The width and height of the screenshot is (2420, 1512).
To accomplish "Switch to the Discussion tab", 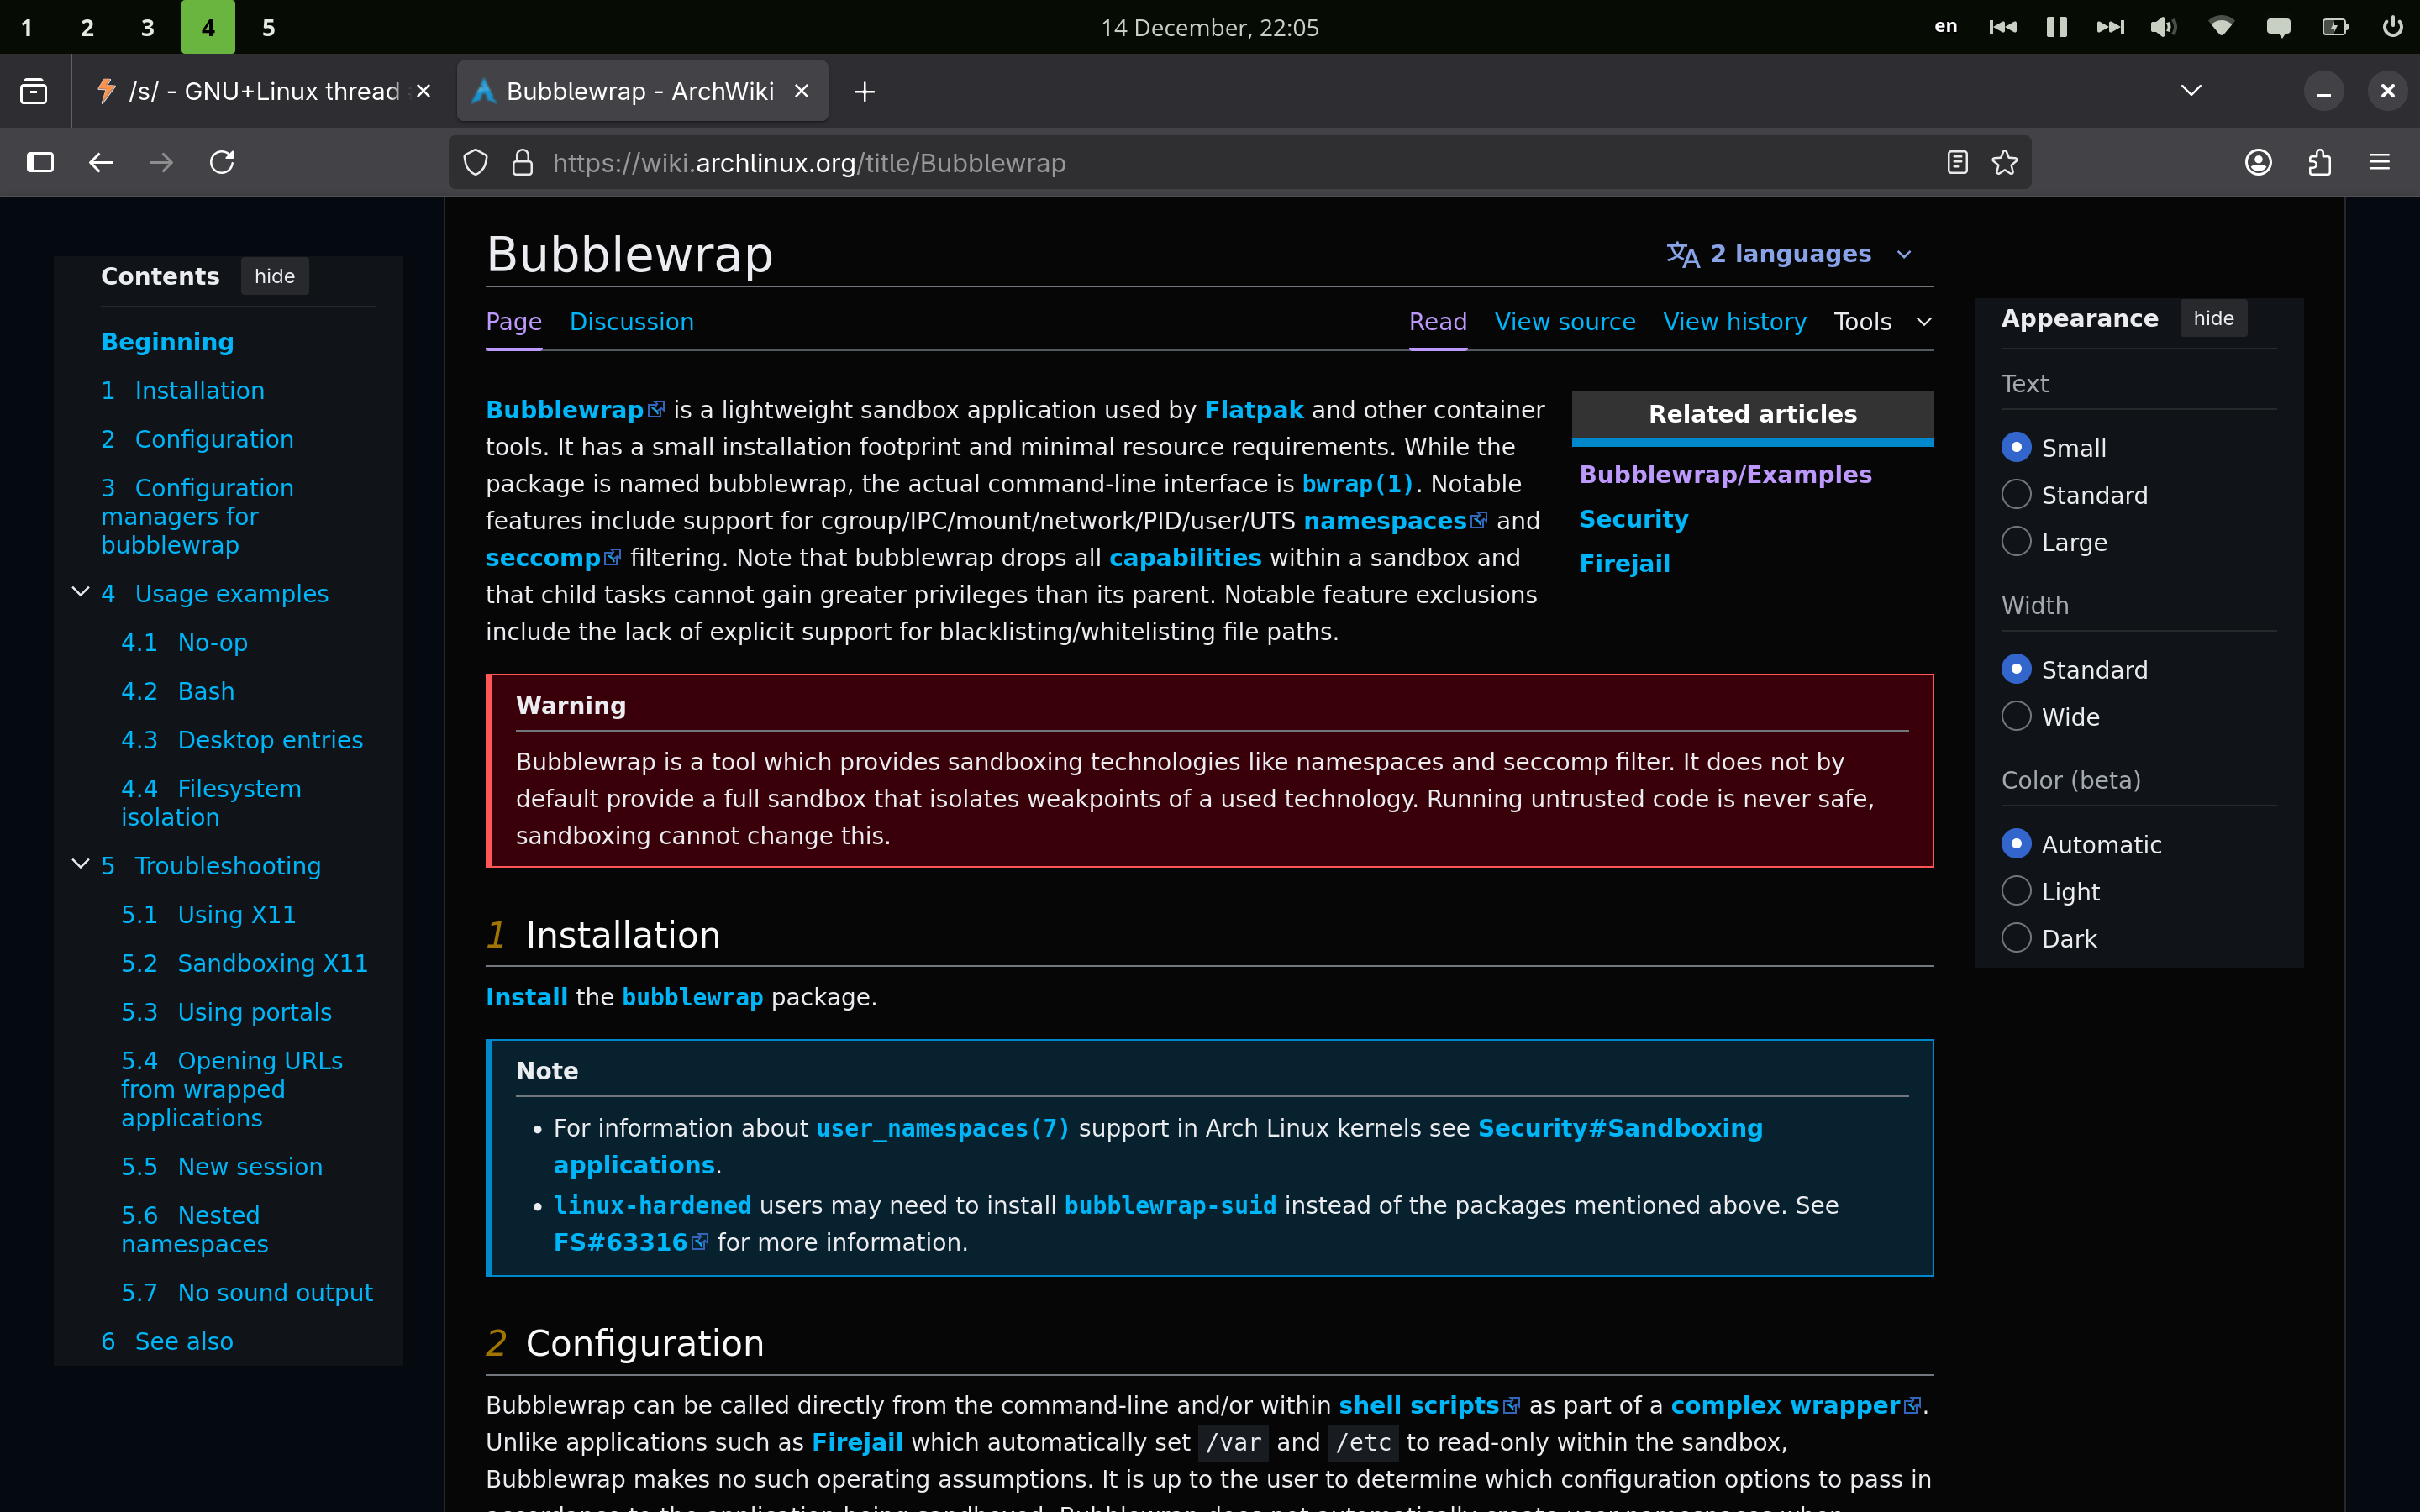I will tap(631, 322).
